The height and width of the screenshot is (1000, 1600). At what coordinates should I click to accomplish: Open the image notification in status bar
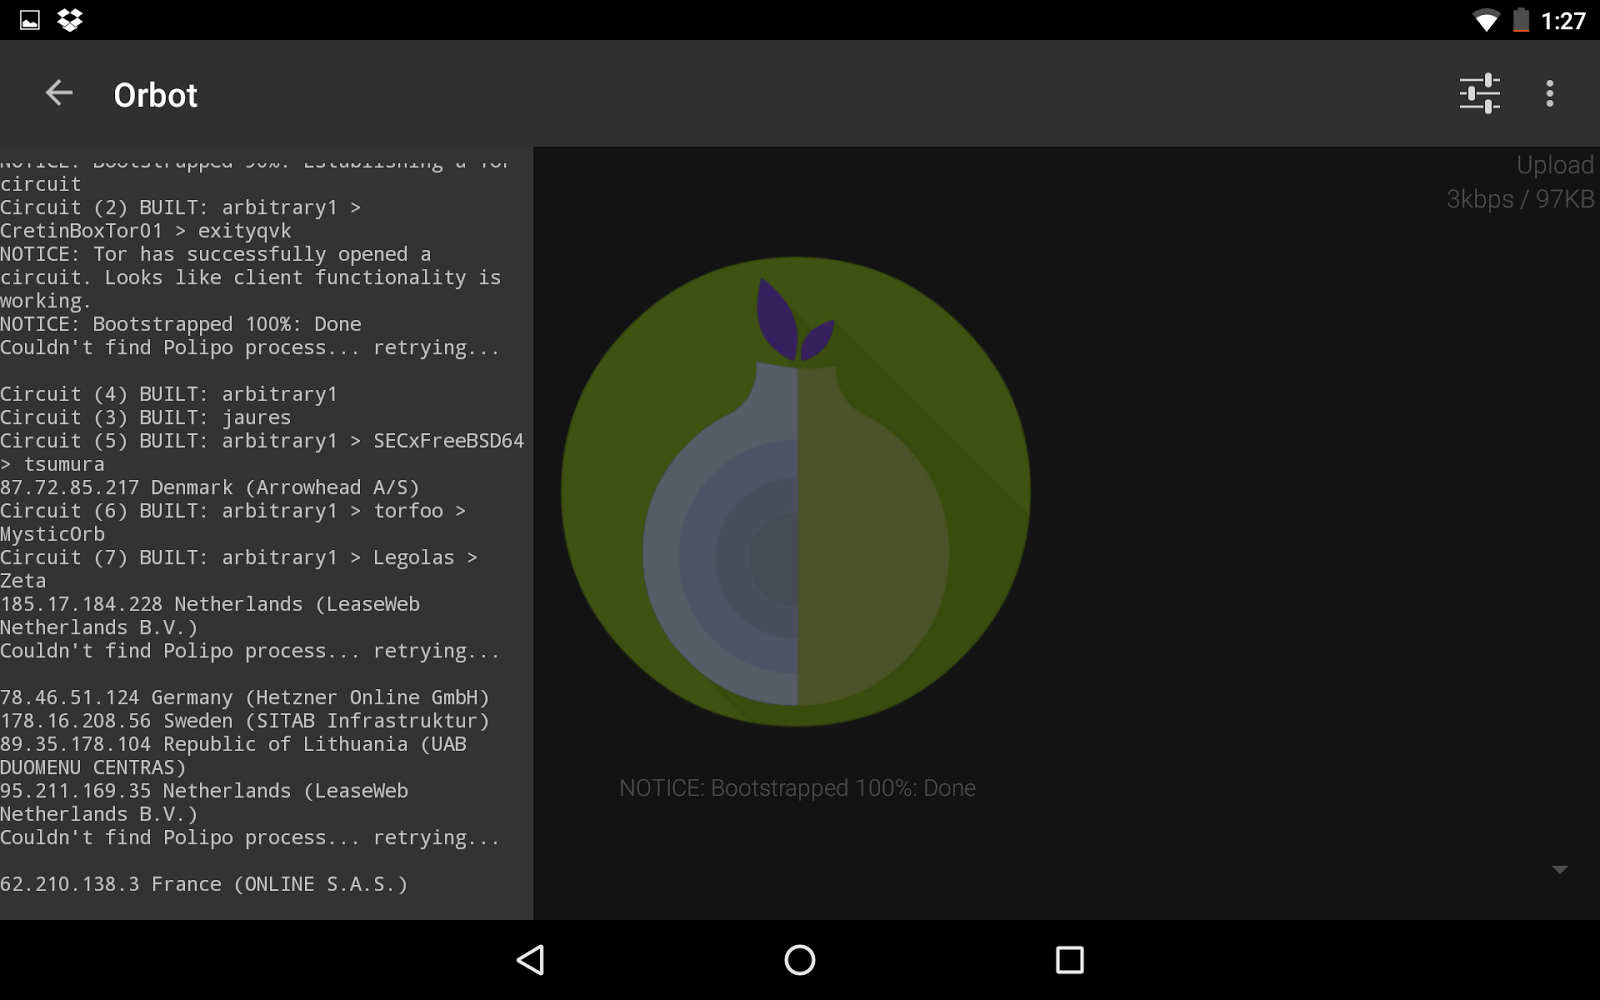(30, 20)
